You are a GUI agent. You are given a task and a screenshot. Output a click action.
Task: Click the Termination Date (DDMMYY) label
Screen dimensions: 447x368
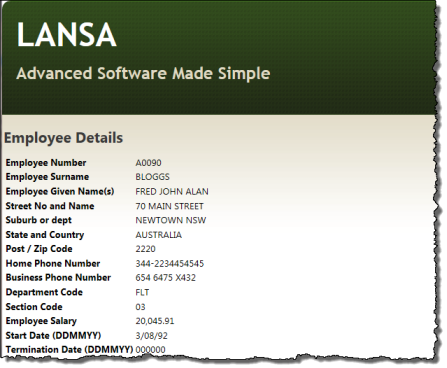[69, 350]
